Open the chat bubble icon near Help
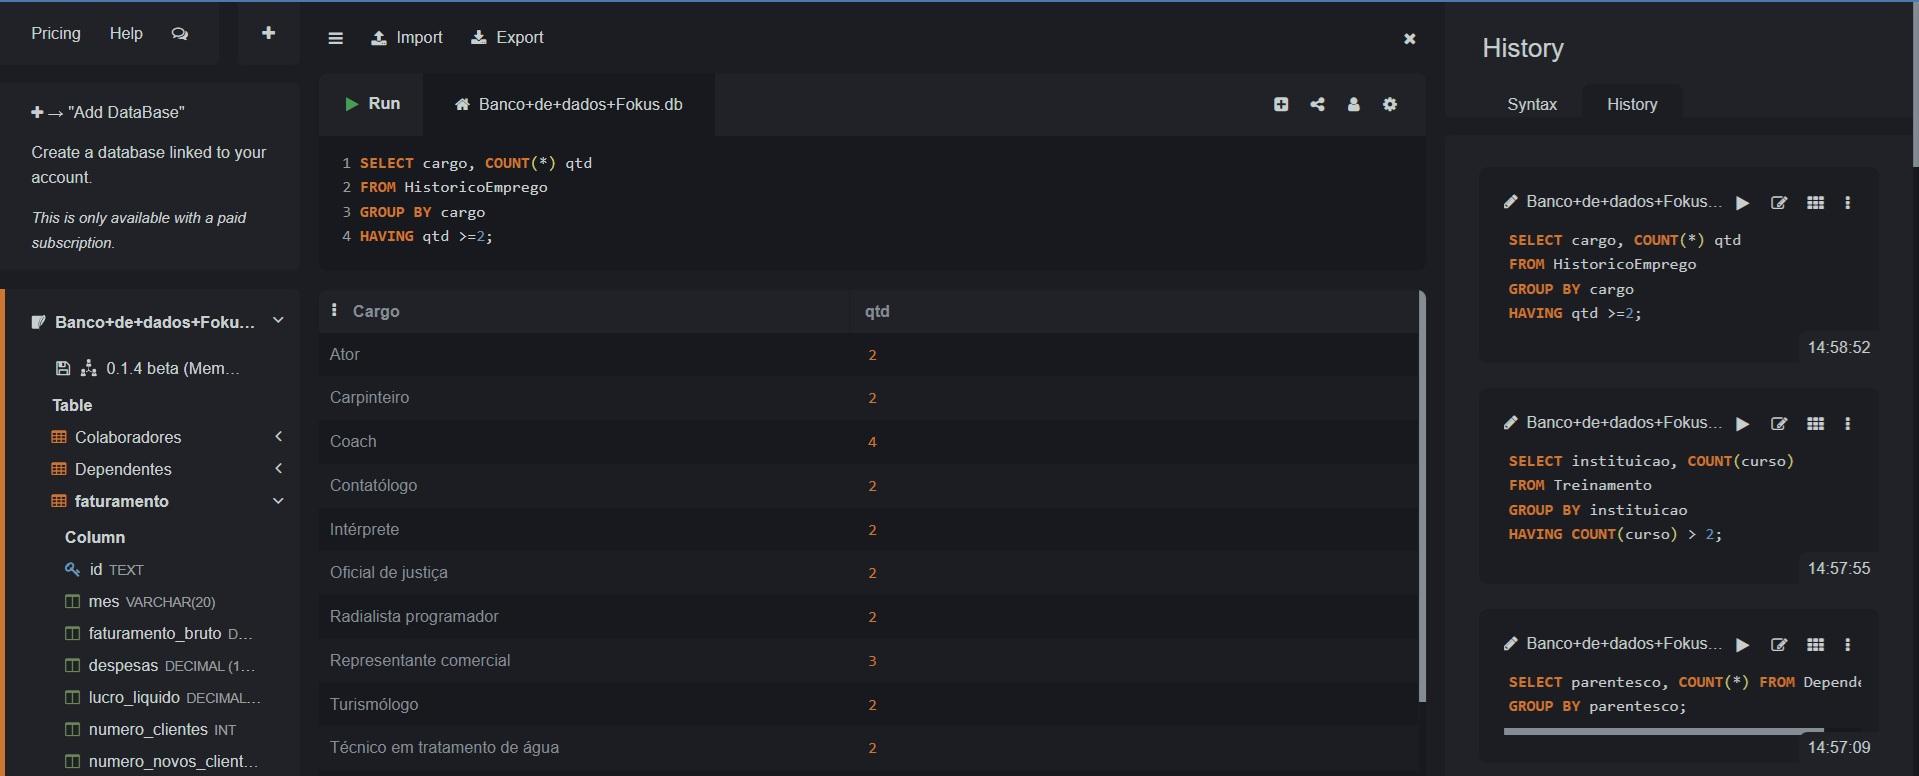 click(x=180, y=34)
